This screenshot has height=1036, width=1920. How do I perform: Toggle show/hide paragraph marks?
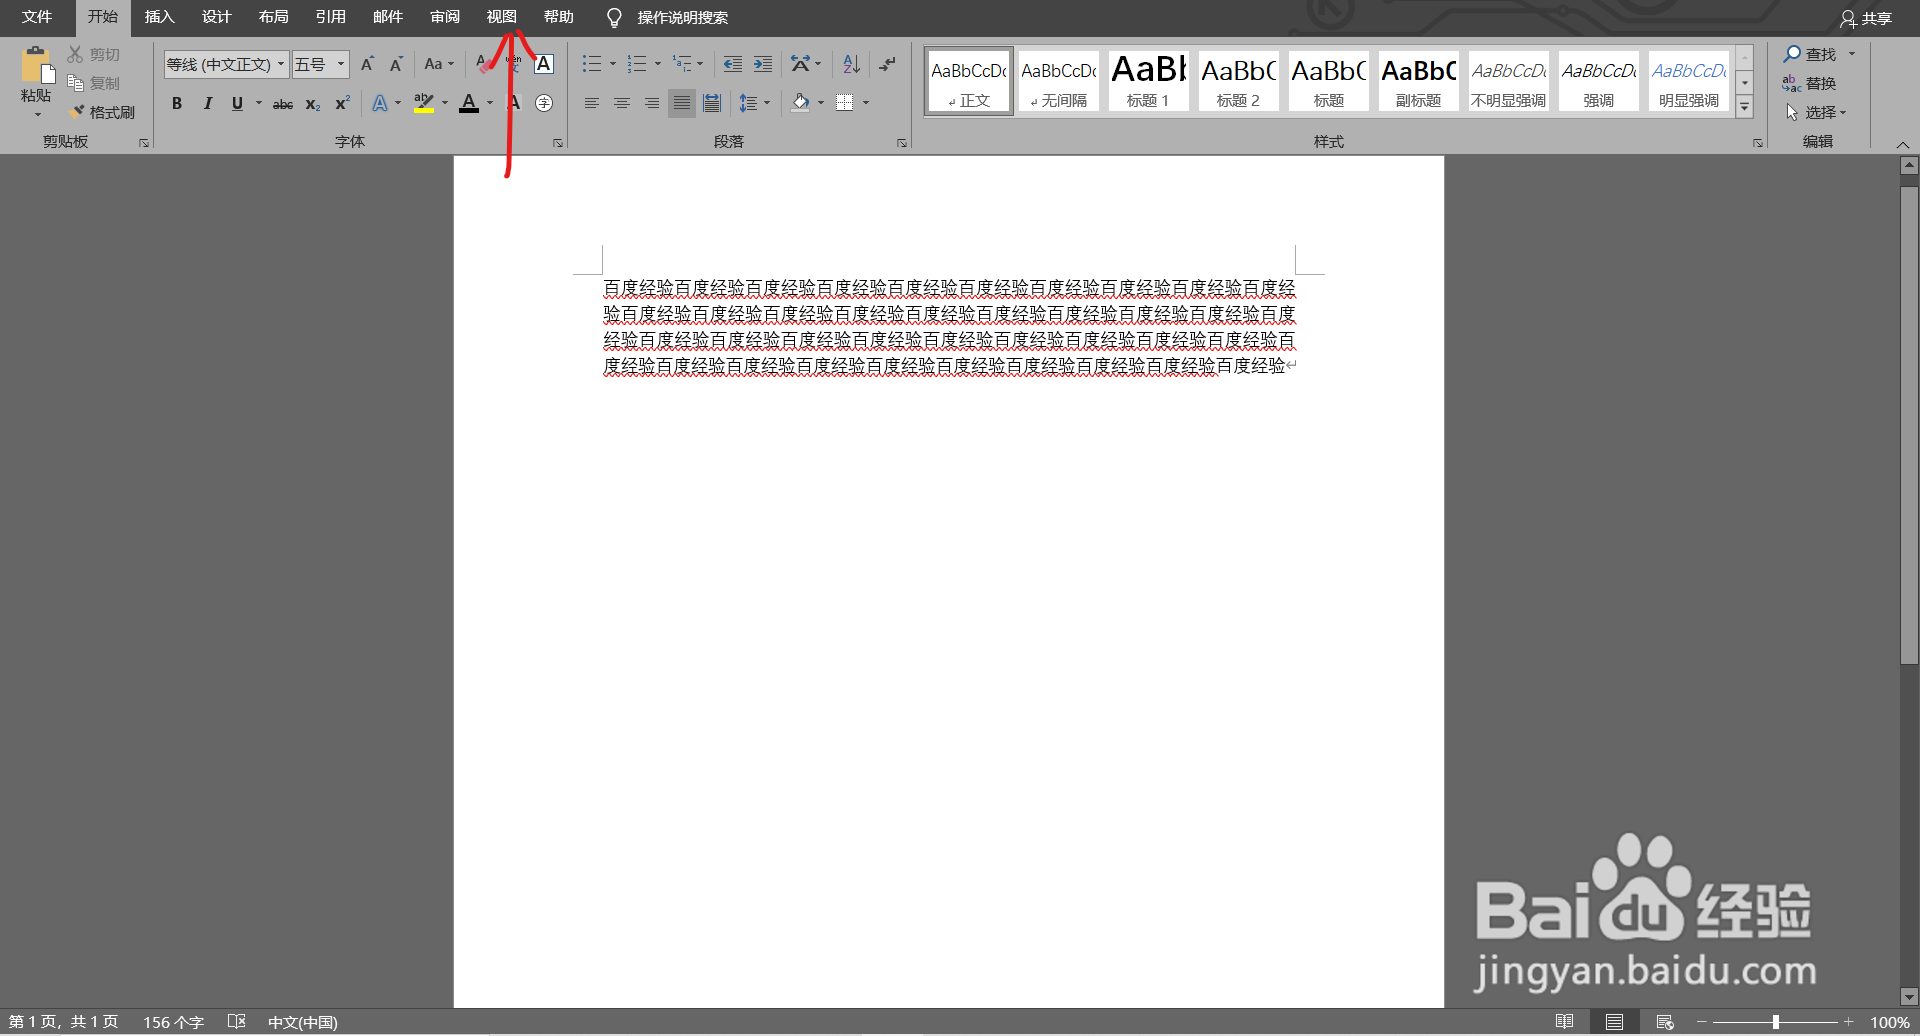[887, 64]
